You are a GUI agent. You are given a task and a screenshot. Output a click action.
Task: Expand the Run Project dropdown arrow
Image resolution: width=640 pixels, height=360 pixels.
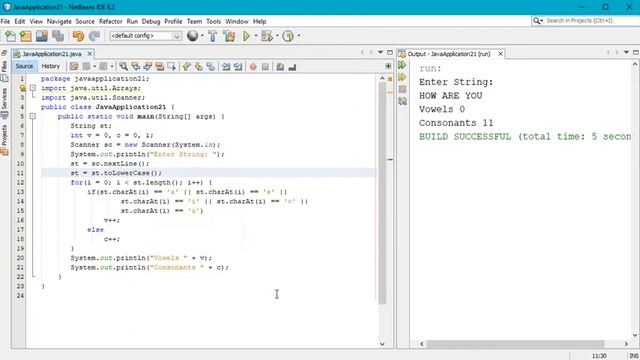point(256,36)
